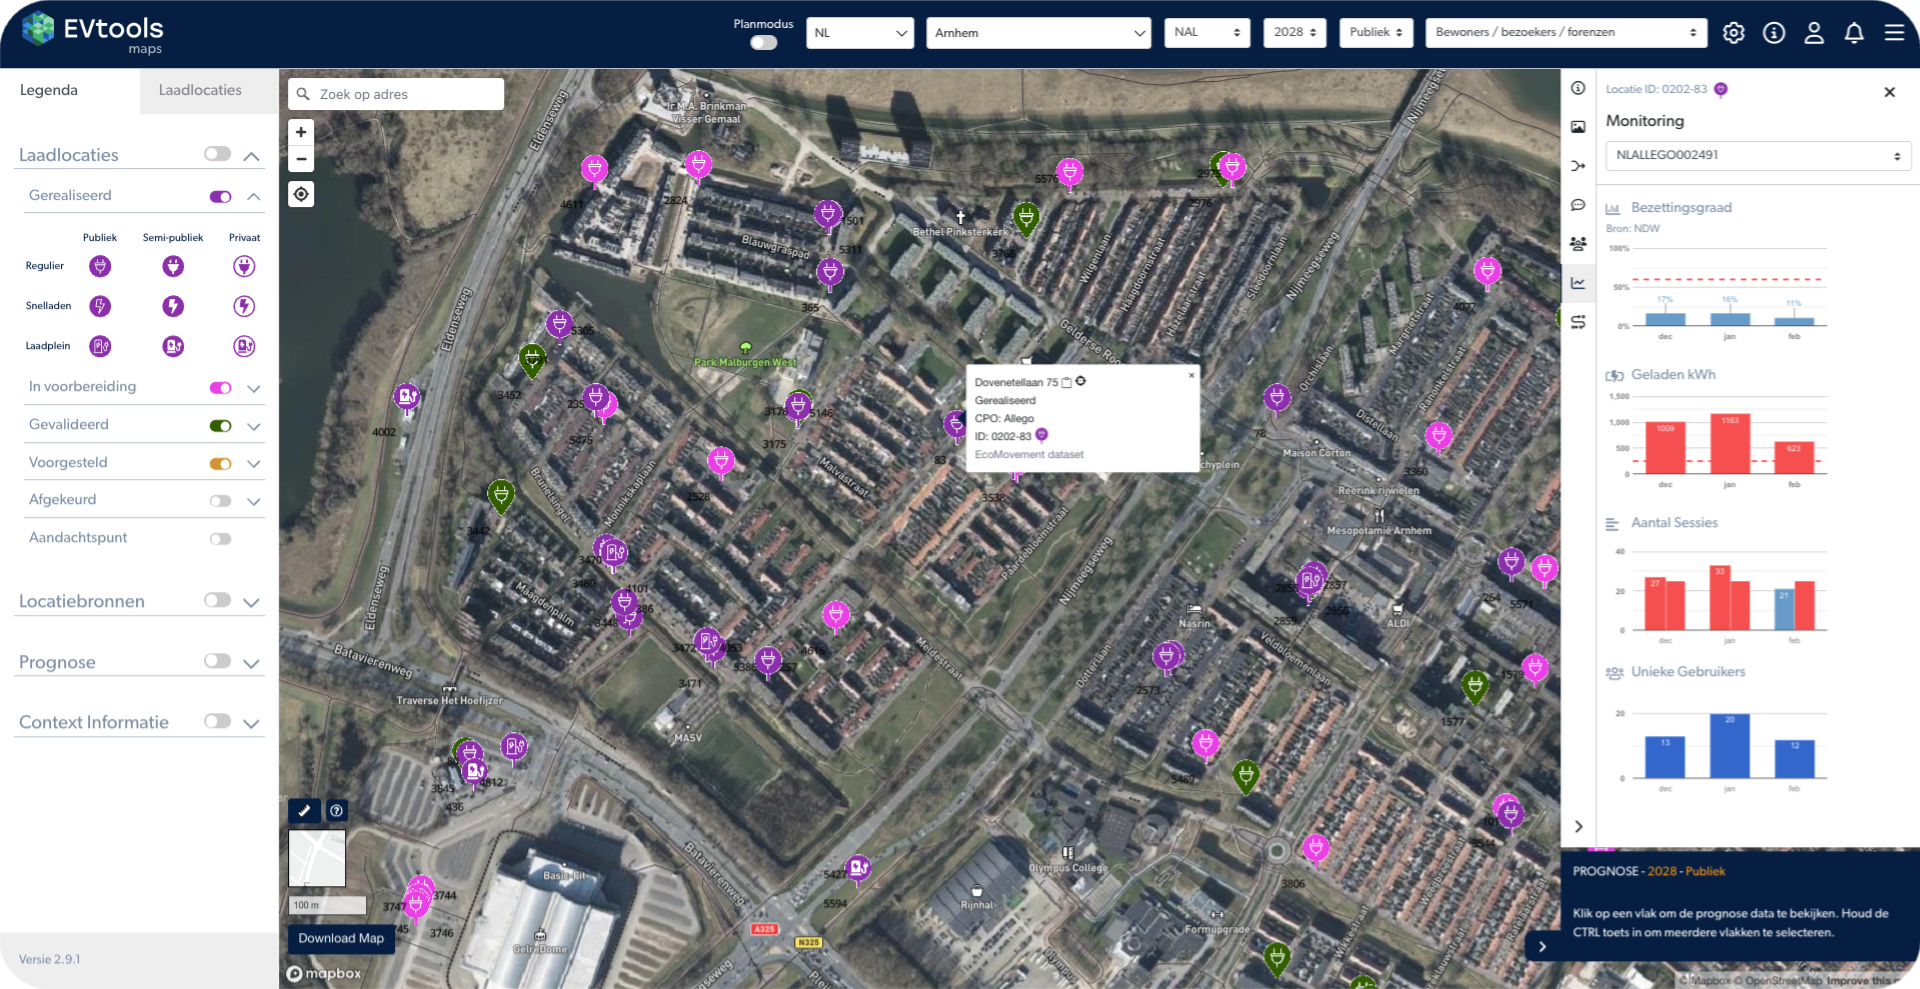The image size is (1920, 989).
Task: Toggle the Planmodus switch
Action: pos(763,43)
